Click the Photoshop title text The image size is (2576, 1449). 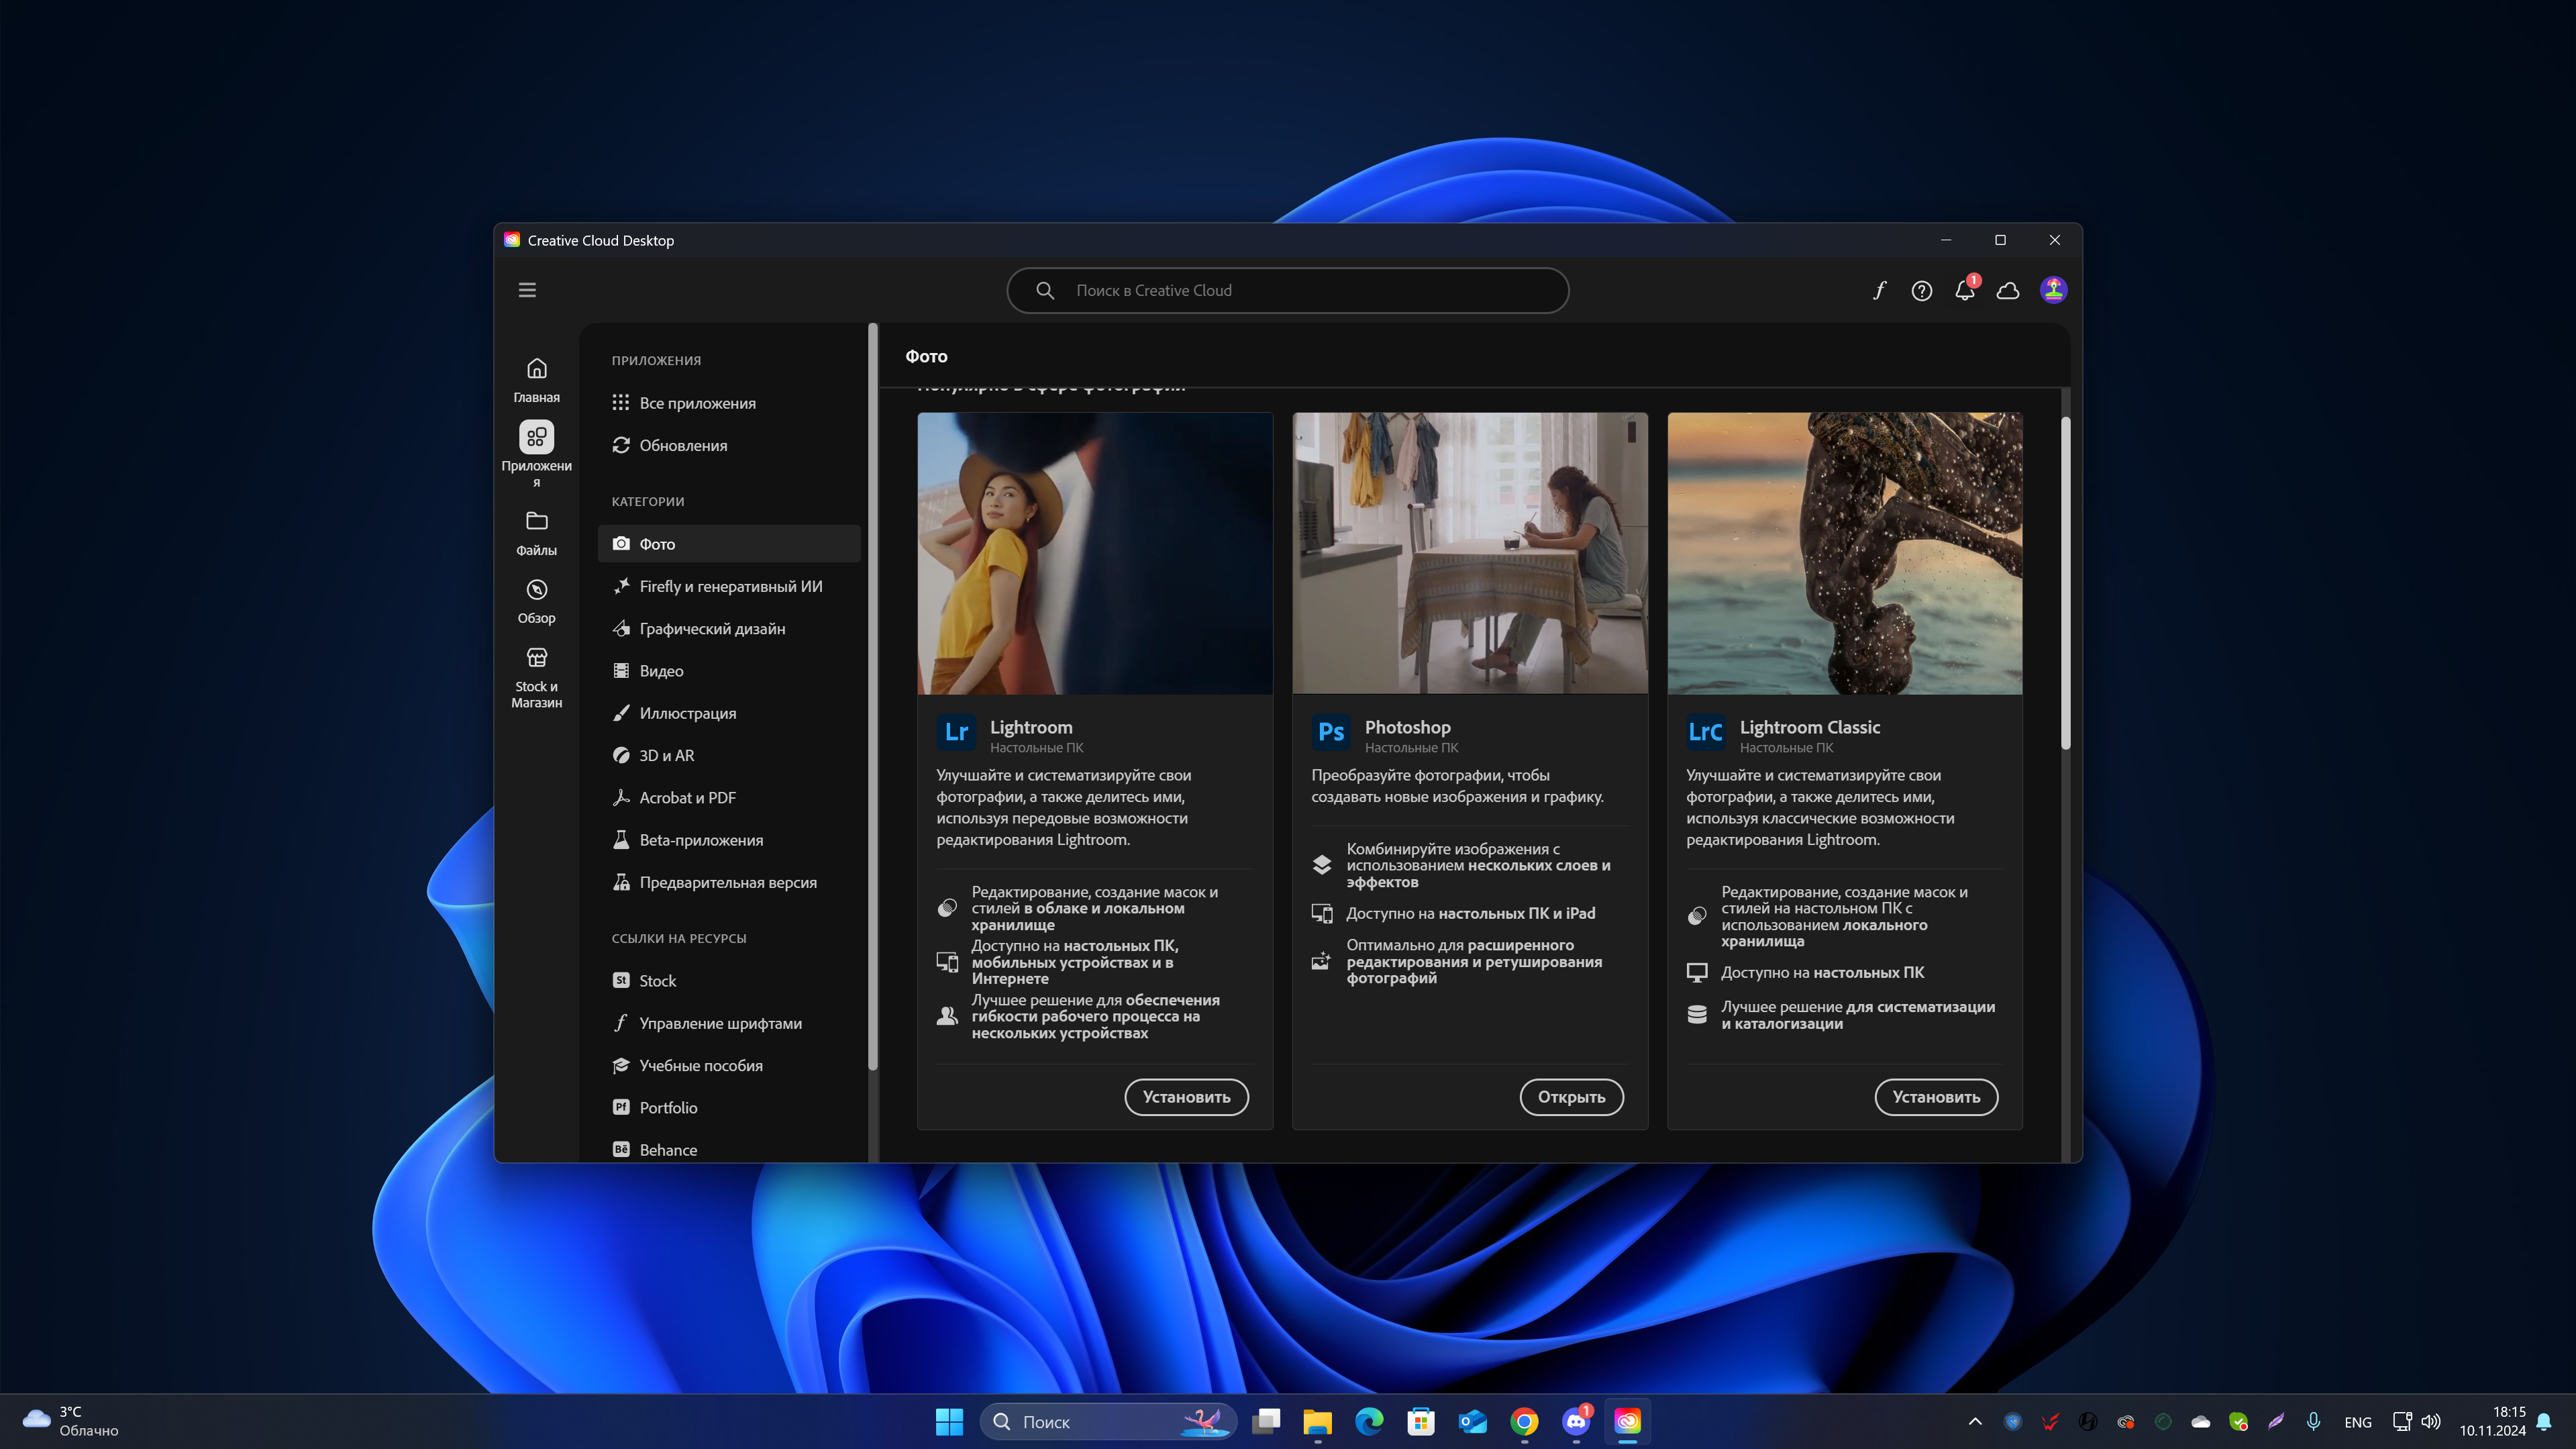[1407, 727]
